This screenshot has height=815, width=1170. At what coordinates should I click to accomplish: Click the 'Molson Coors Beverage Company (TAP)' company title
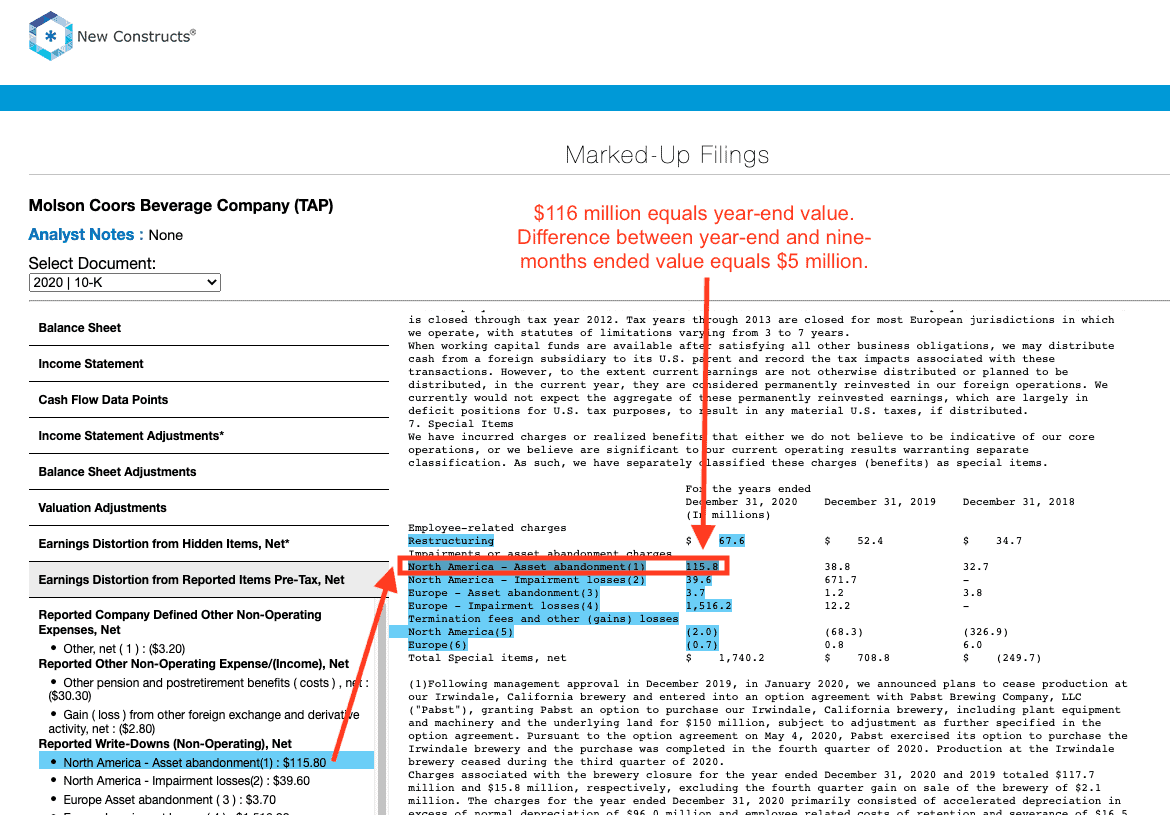click(x=181, y=205)
